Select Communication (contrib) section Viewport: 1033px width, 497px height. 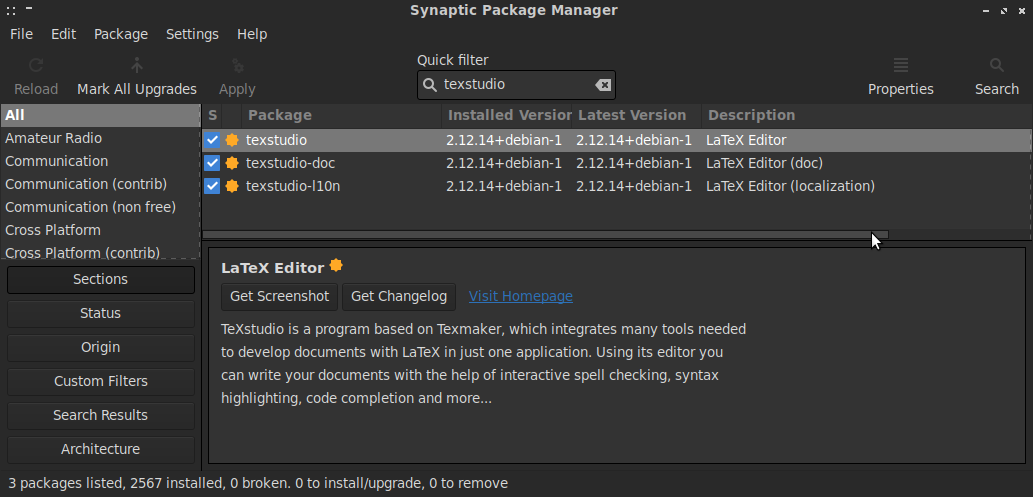pyautogui.click(x=100, y=185)
